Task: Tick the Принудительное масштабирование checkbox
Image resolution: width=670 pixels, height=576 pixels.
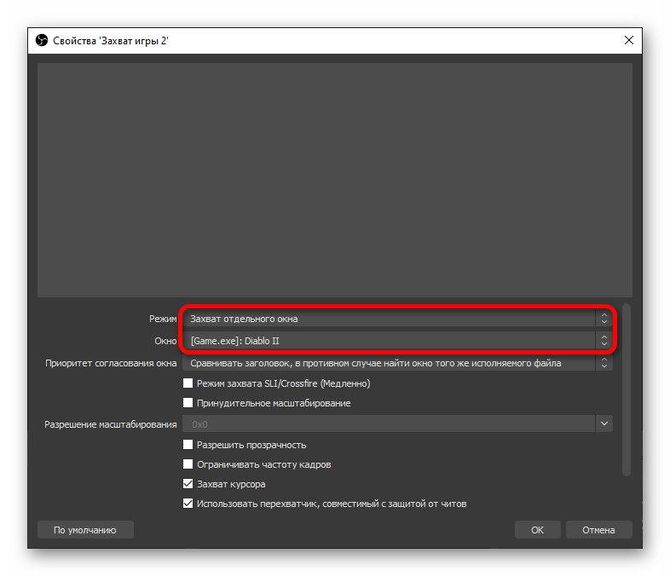Action: [x=188, y=403]
